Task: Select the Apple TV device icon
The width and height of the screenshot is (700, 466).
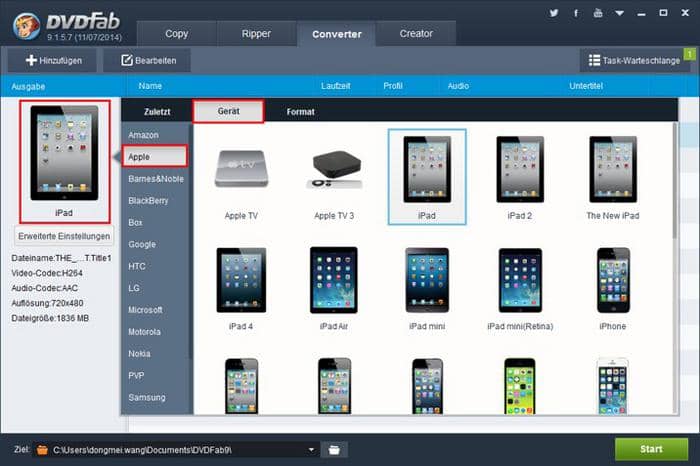Action: 241,170
